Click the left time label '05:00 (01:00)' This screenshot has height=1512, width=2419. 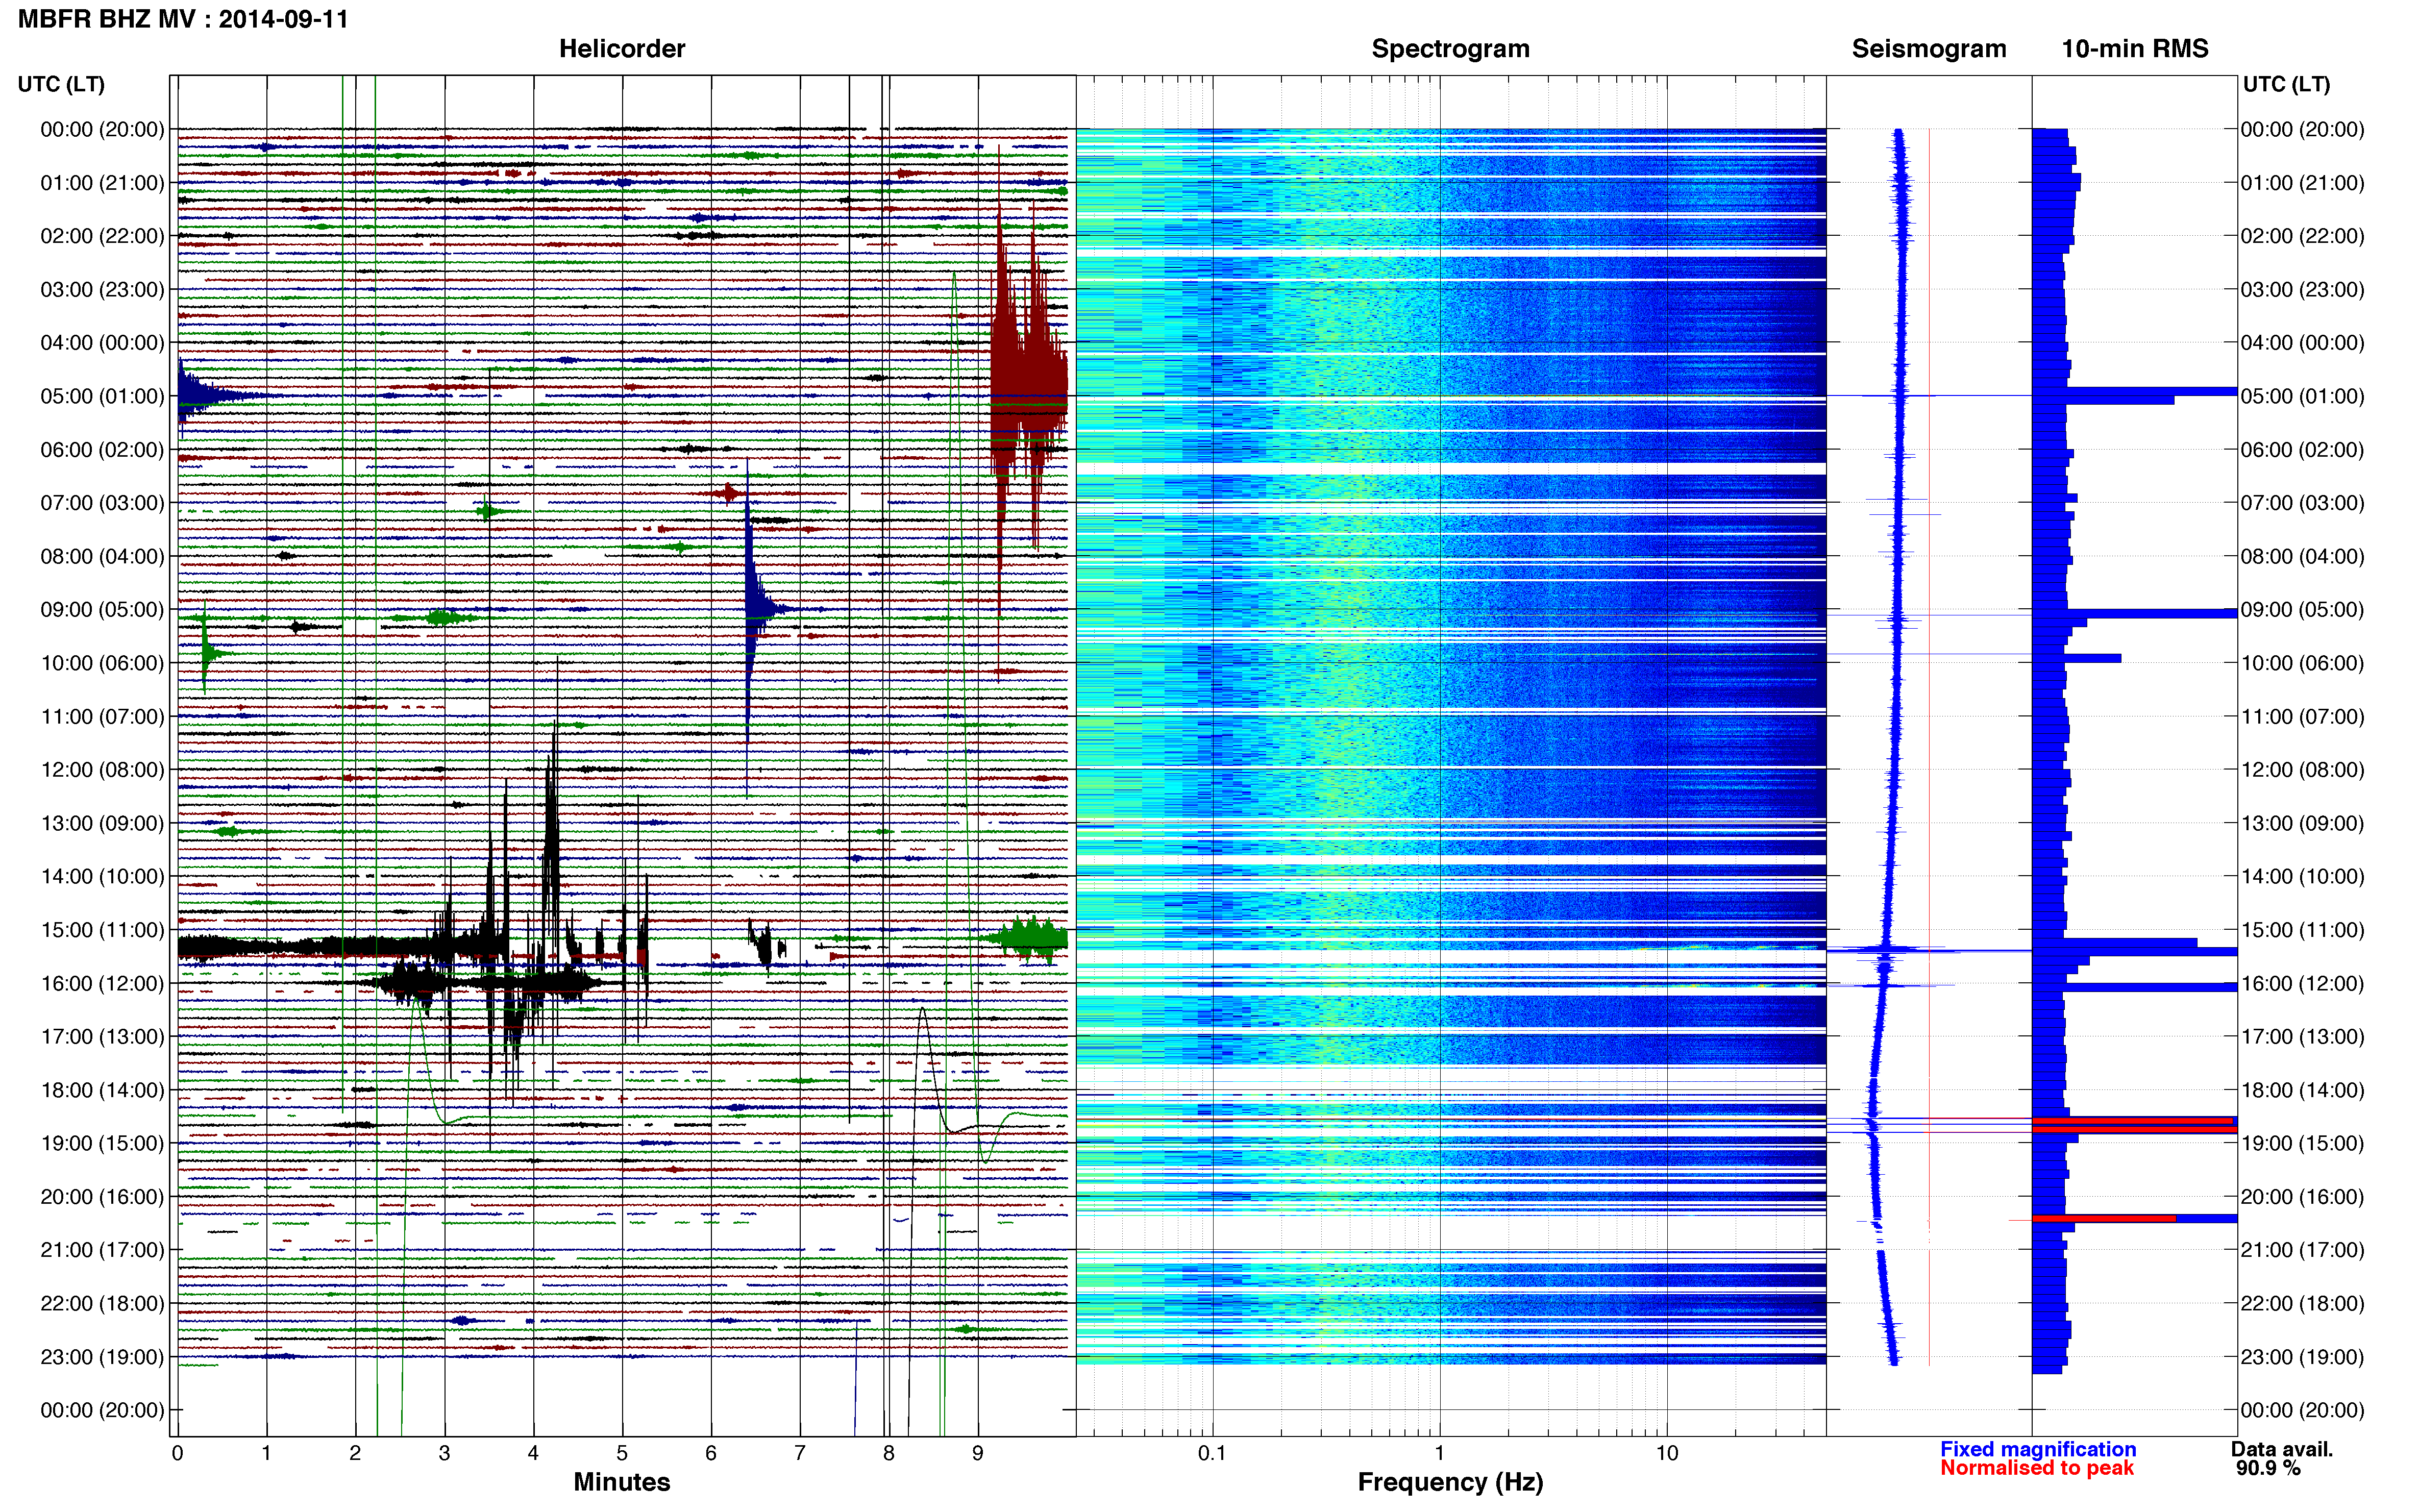click(x=102, y=396)
